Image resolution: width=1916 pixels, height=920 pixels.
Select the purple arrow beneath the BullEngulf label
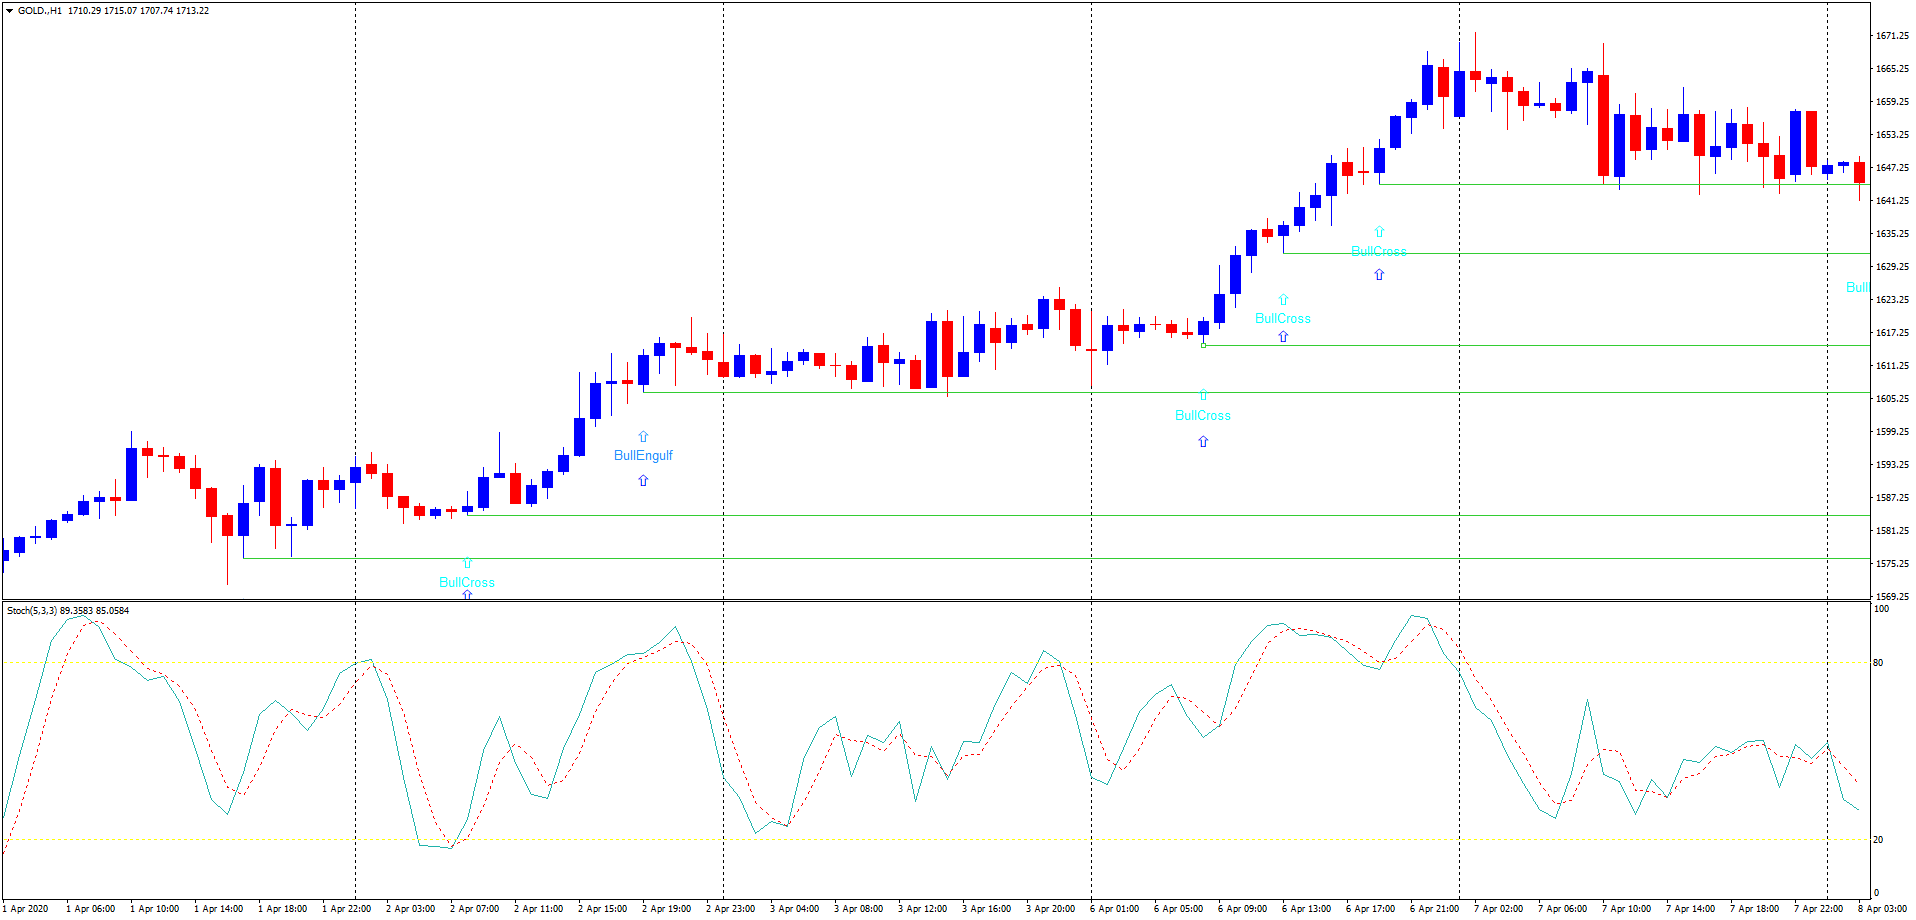pyautogui.click(x=643, y=480)
